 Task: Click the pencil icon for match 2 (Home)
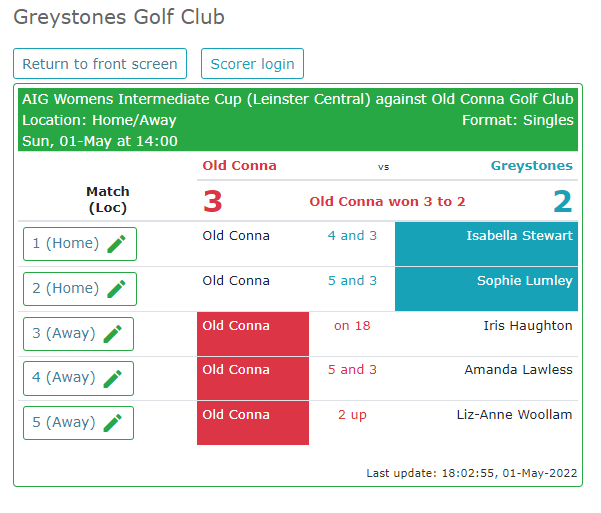[117, 289]
